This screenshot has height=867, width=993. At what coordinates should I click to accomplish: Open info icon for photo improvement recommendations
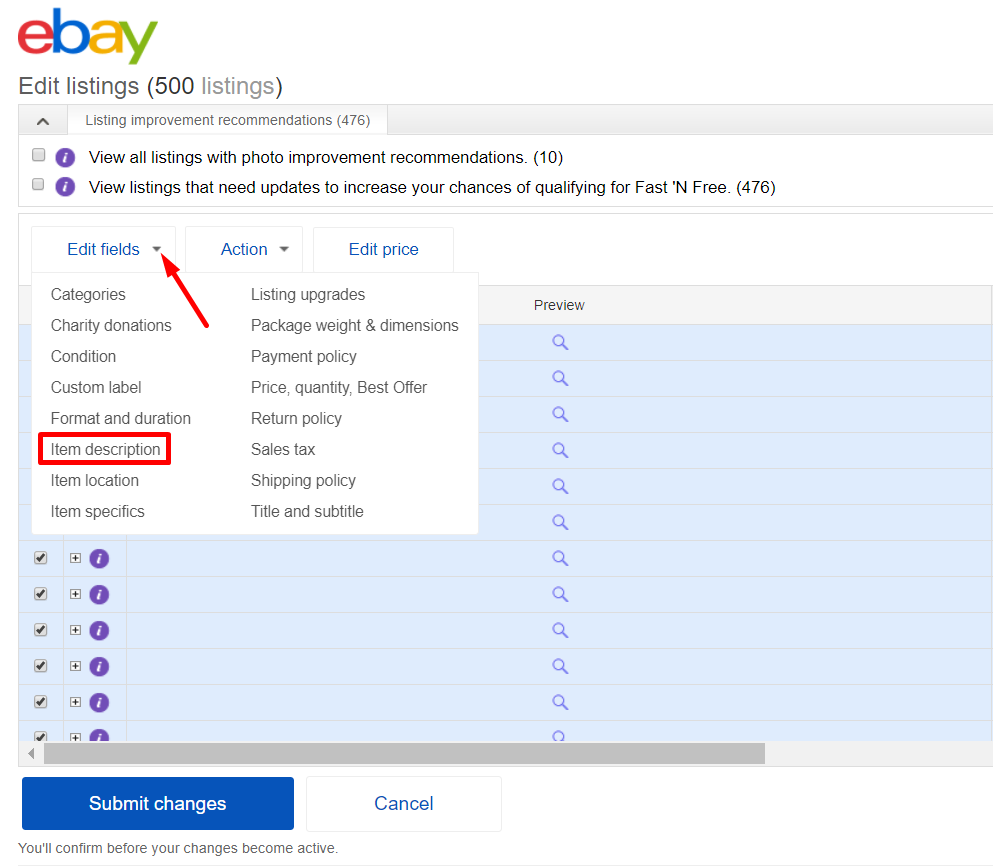tap(65, 157)
